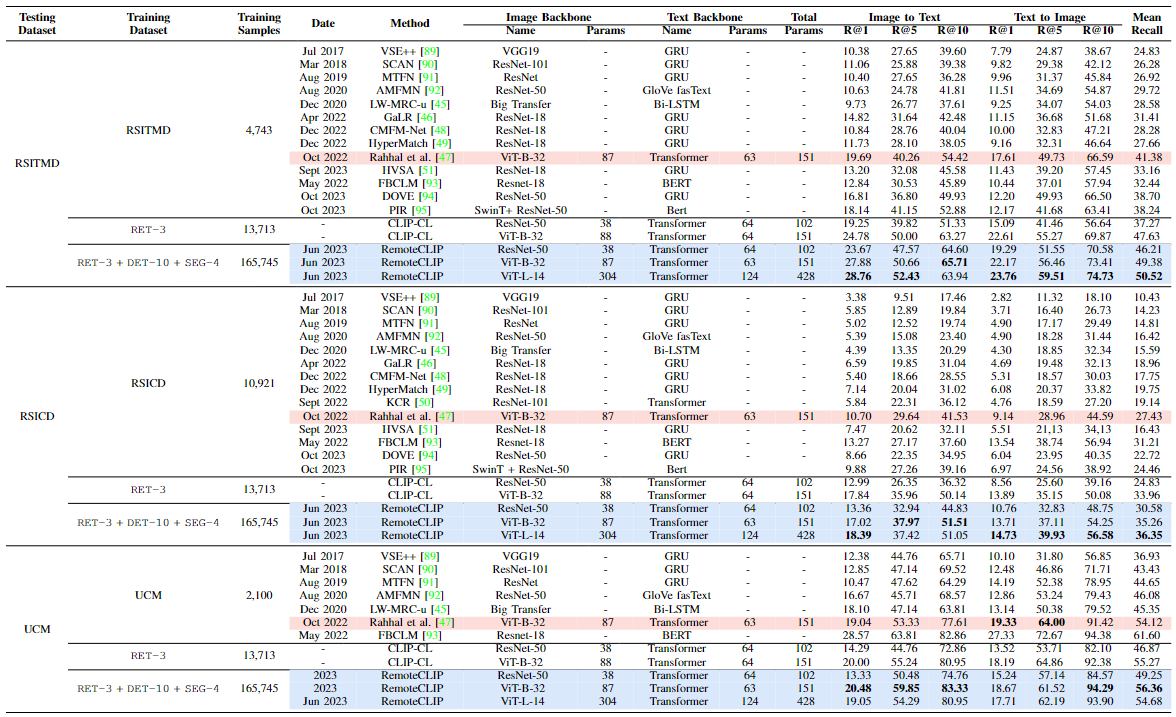1176x717 pixels.
Task: Open citation [89] beside VSE++ in RSITMD section
Action: pyautogui.click(x=430, y=51)
